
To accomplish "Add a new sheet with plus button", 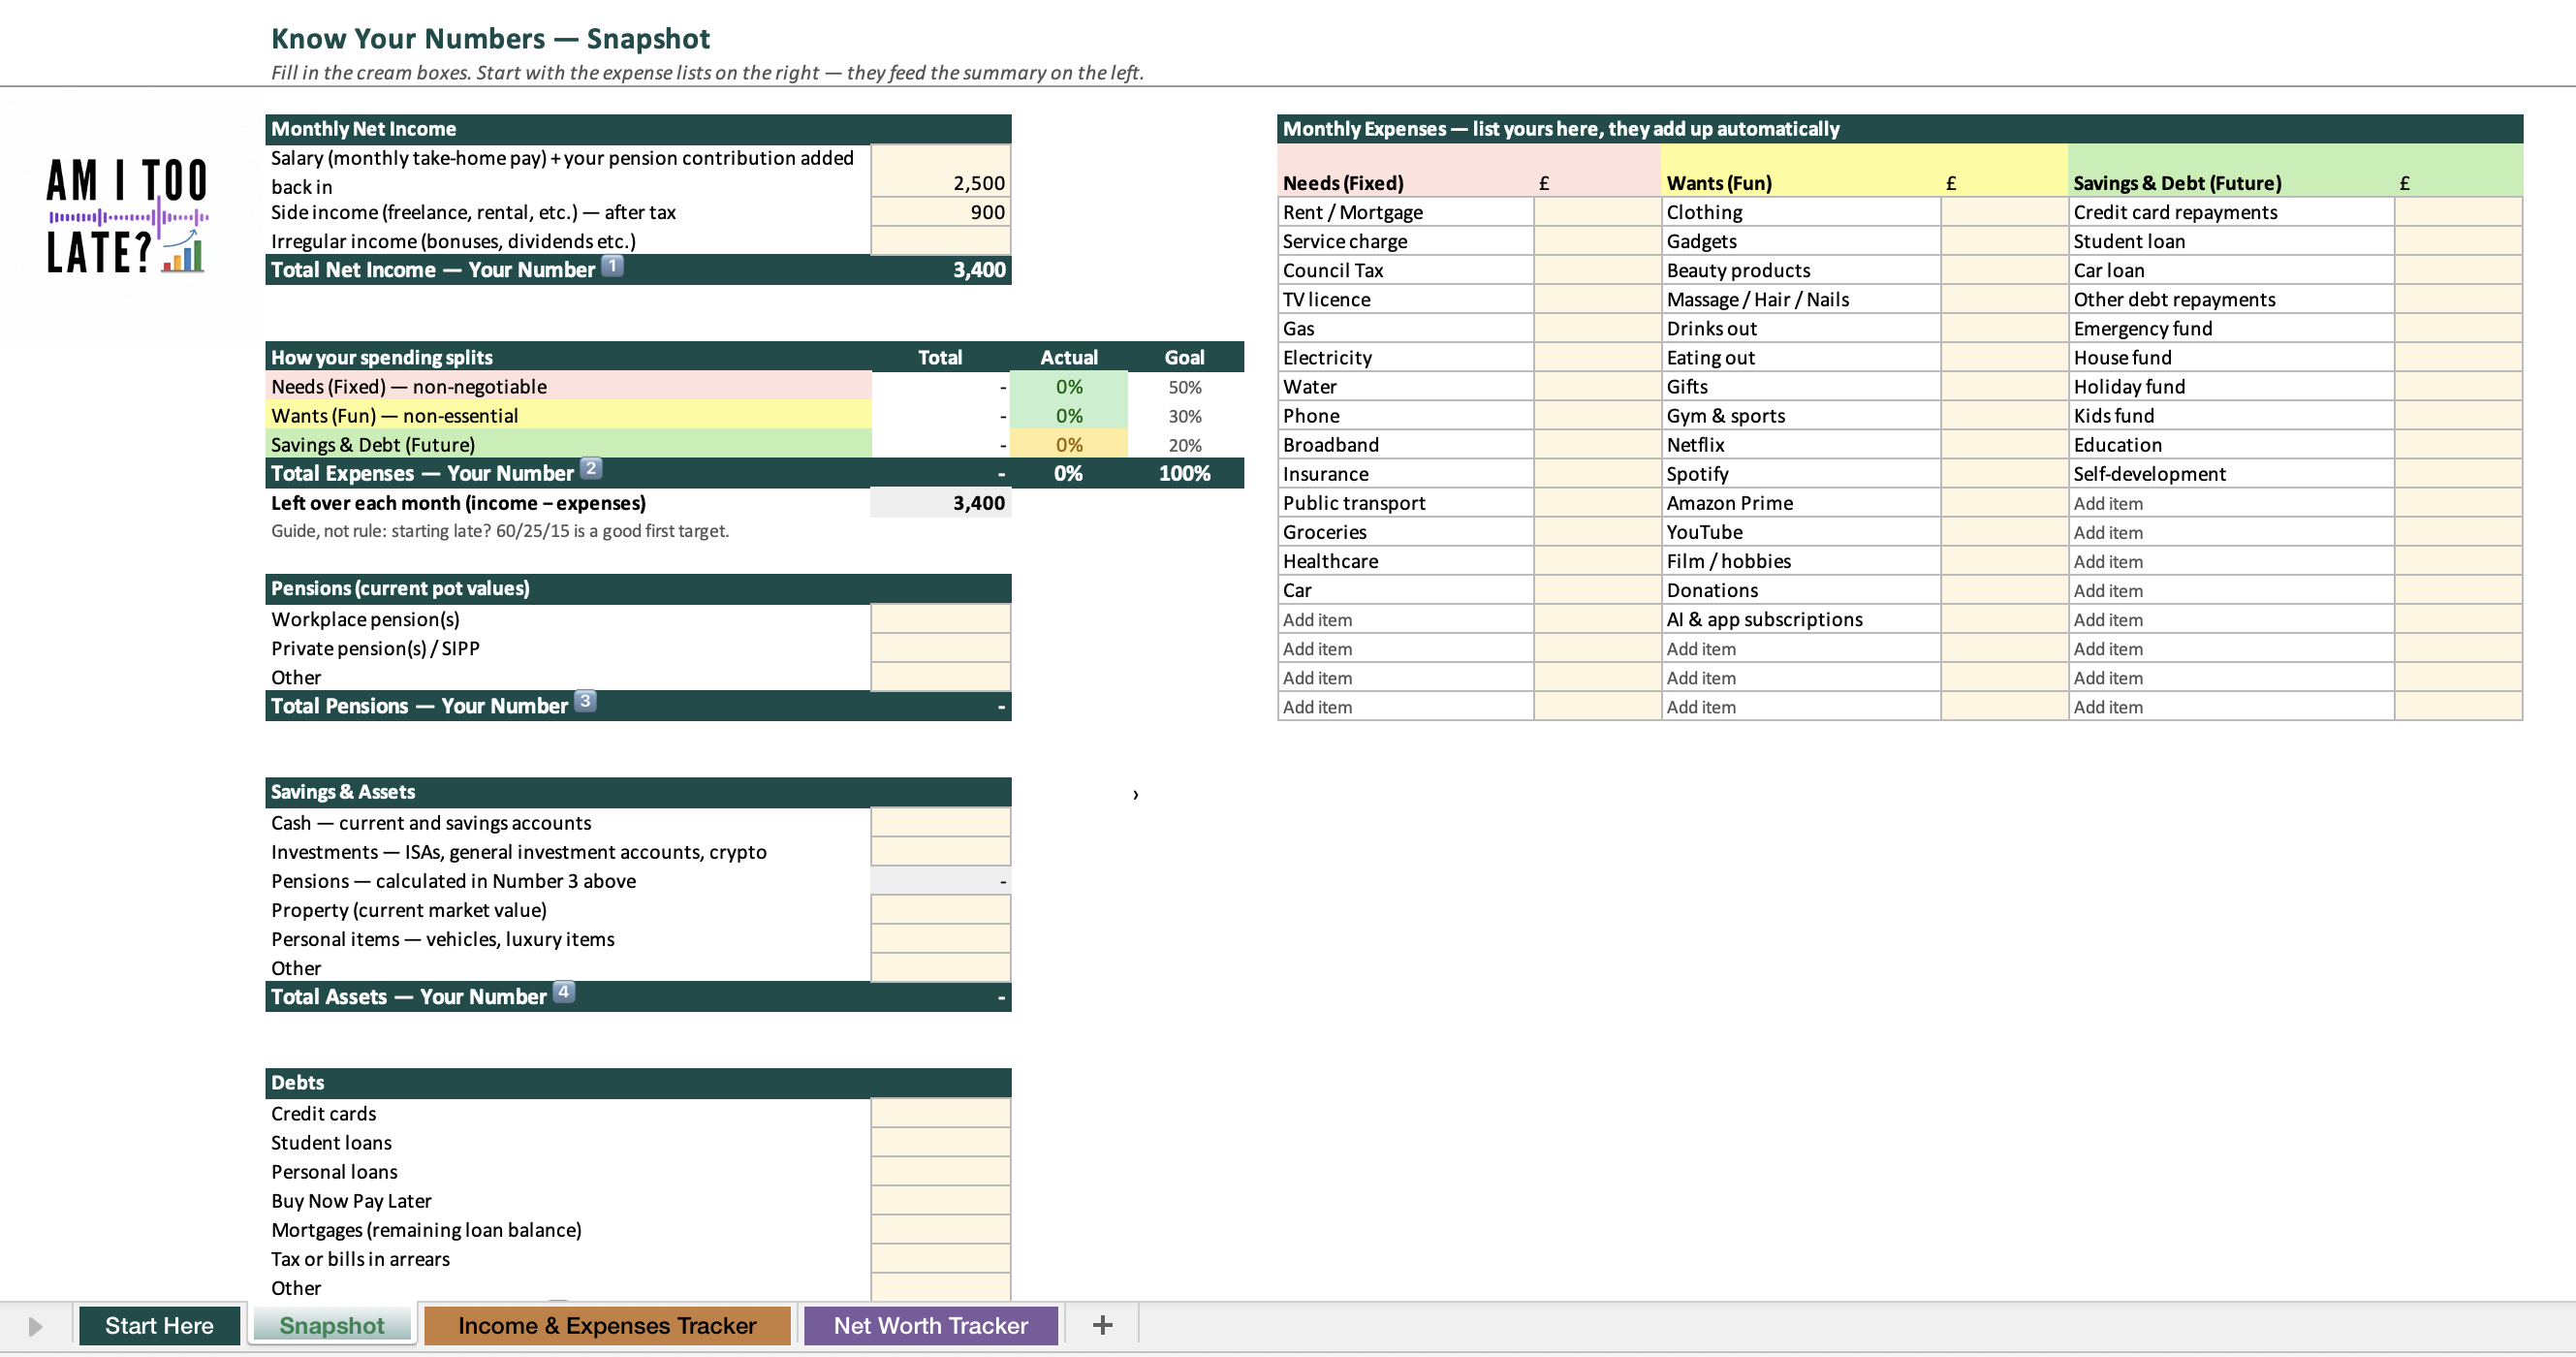I will point(1102,1325).
